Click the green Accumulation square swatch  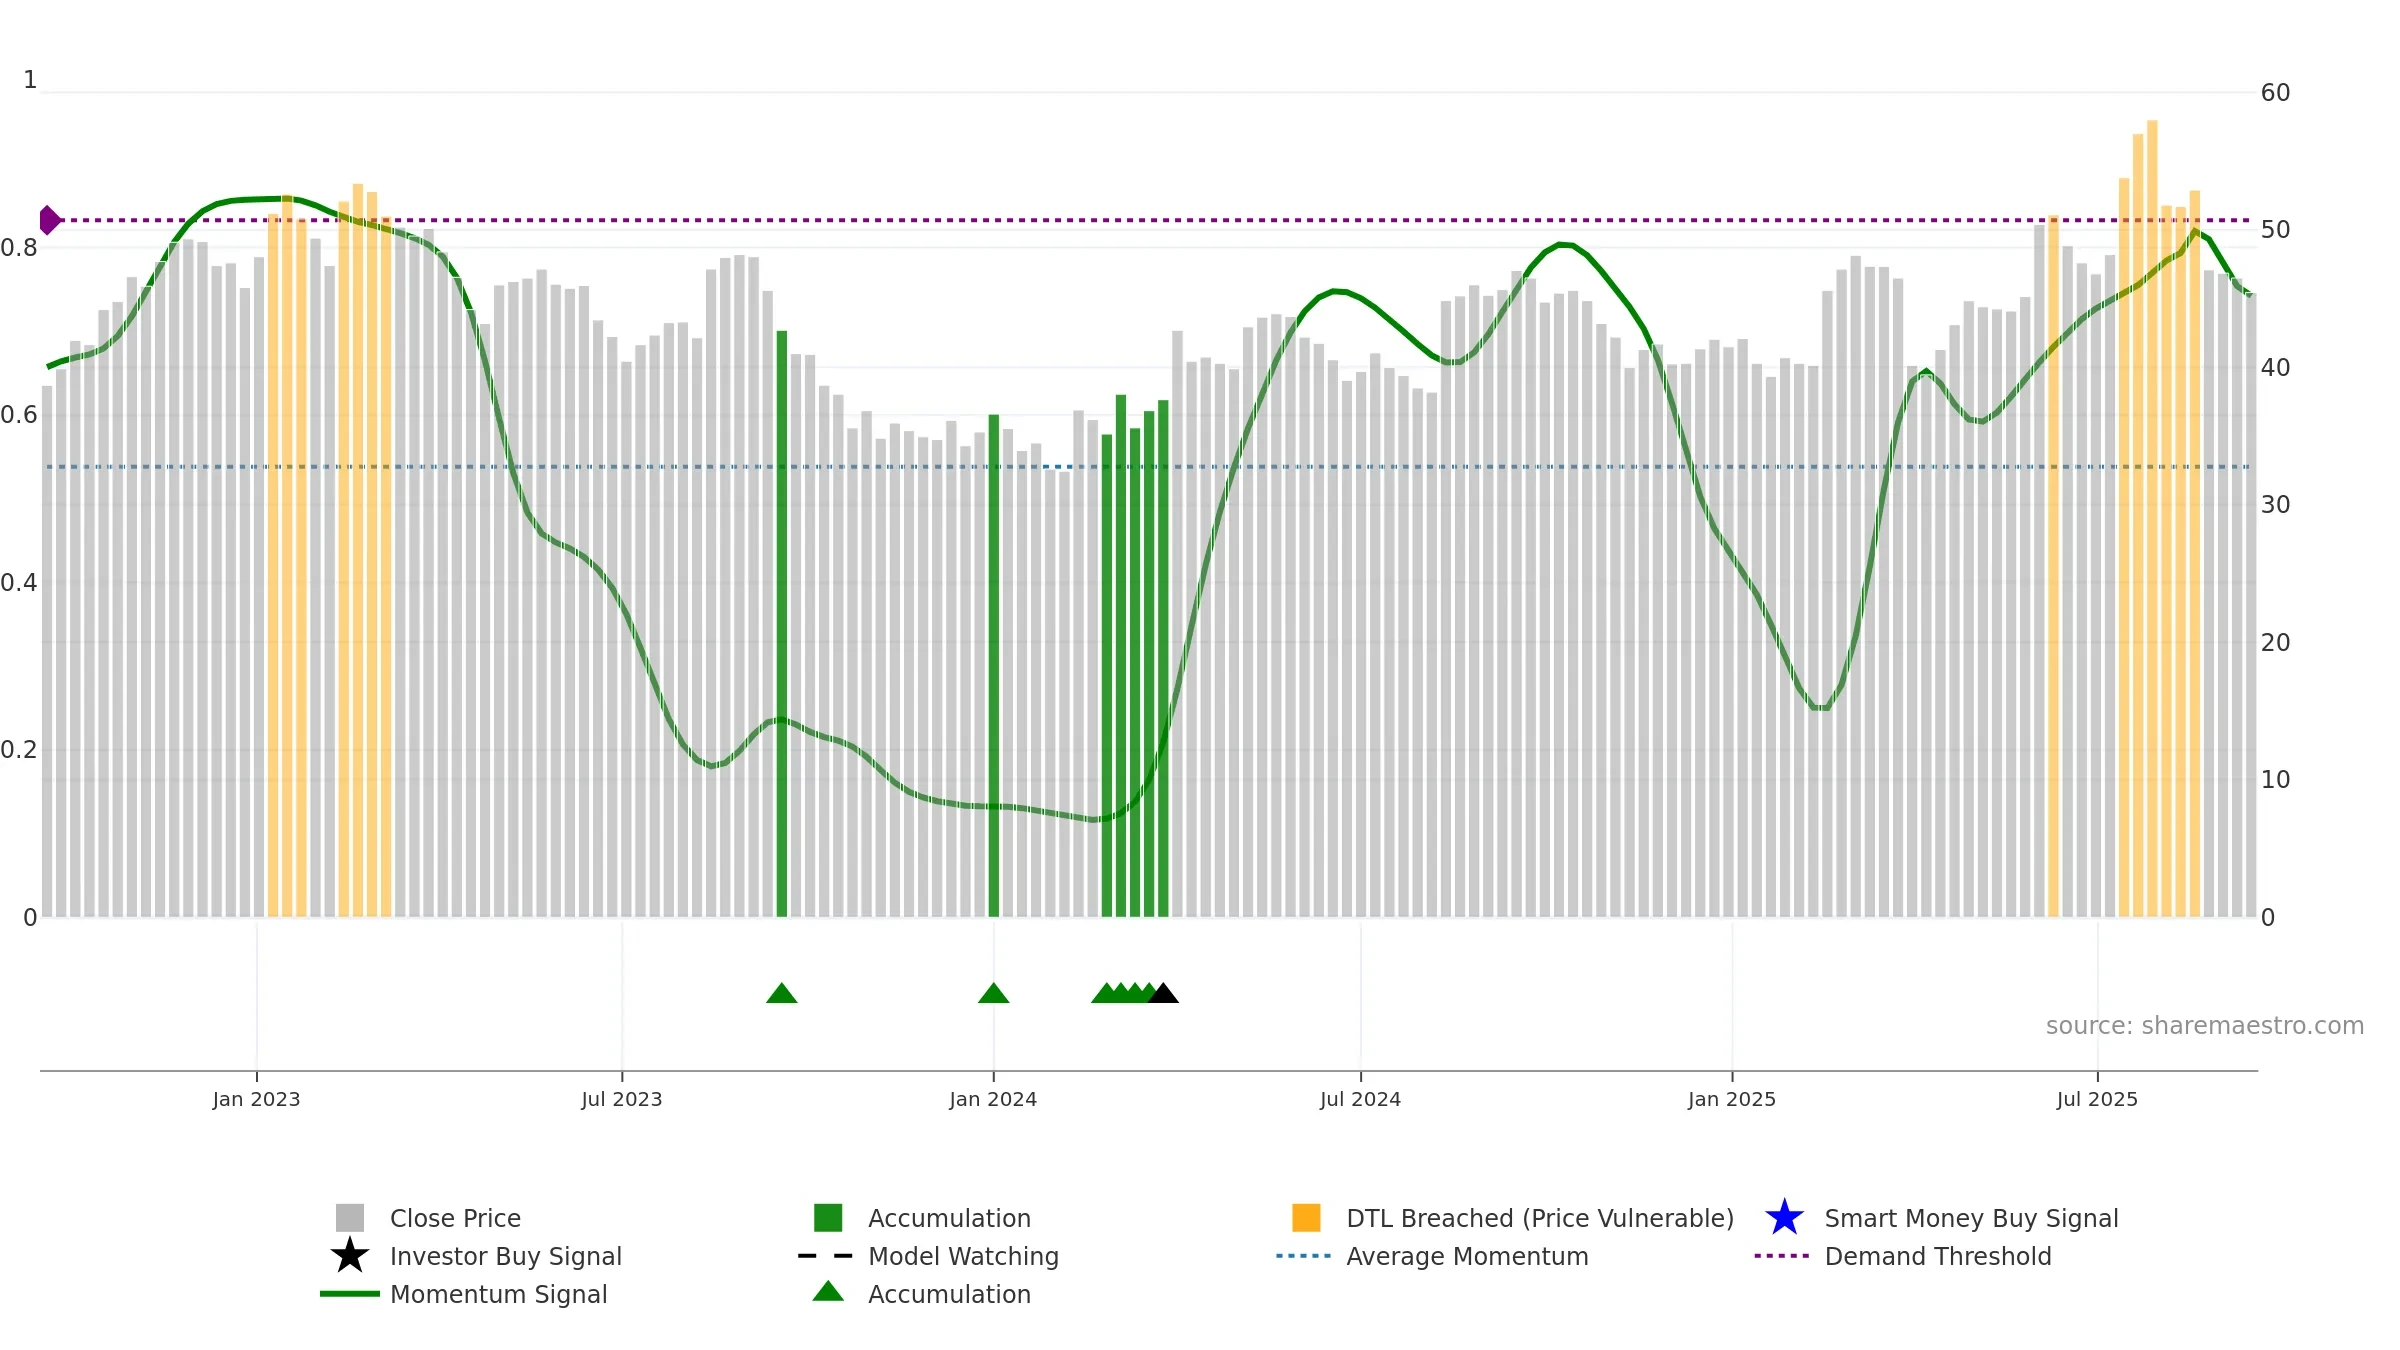[x=828, y=1218]
